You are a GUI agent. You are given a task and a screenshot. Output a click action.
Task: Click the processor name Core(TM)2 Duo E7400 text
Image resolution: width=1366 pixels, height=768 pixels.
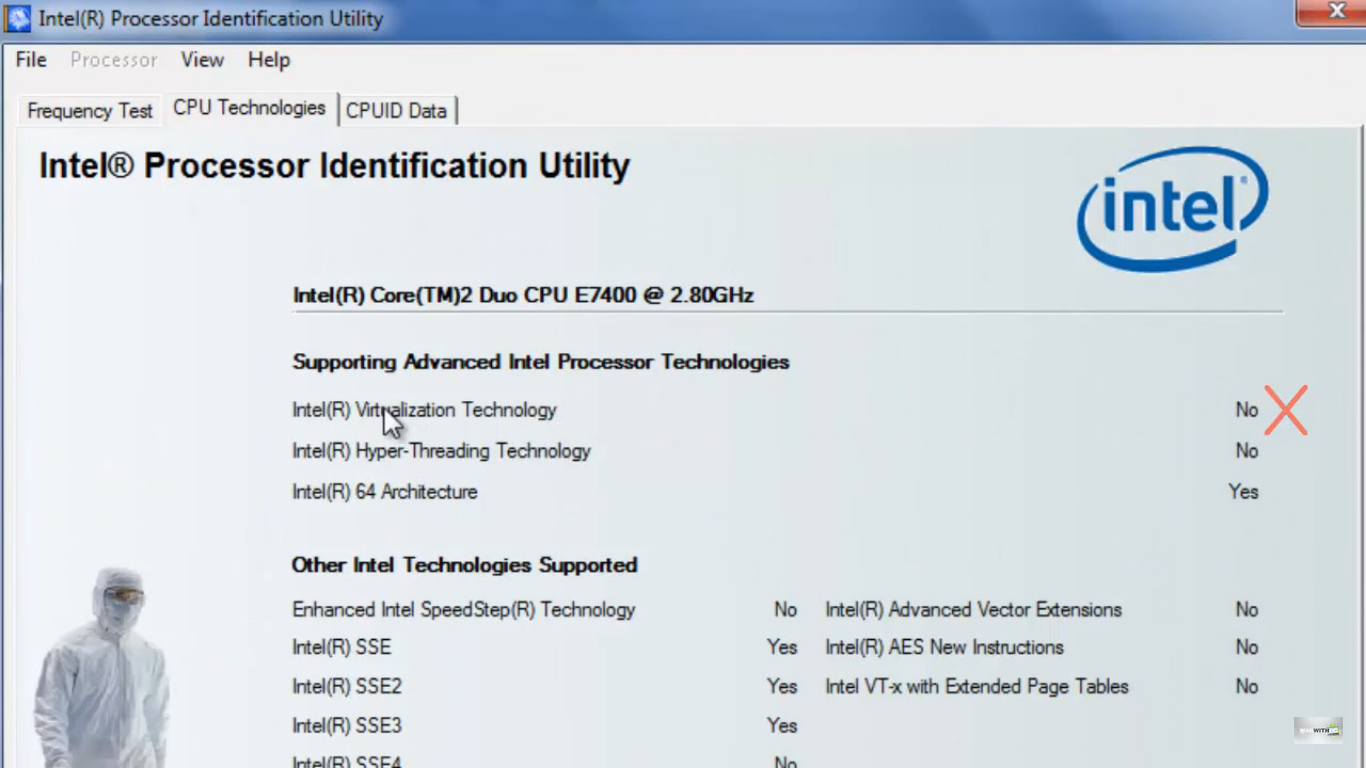click(523, 295)
